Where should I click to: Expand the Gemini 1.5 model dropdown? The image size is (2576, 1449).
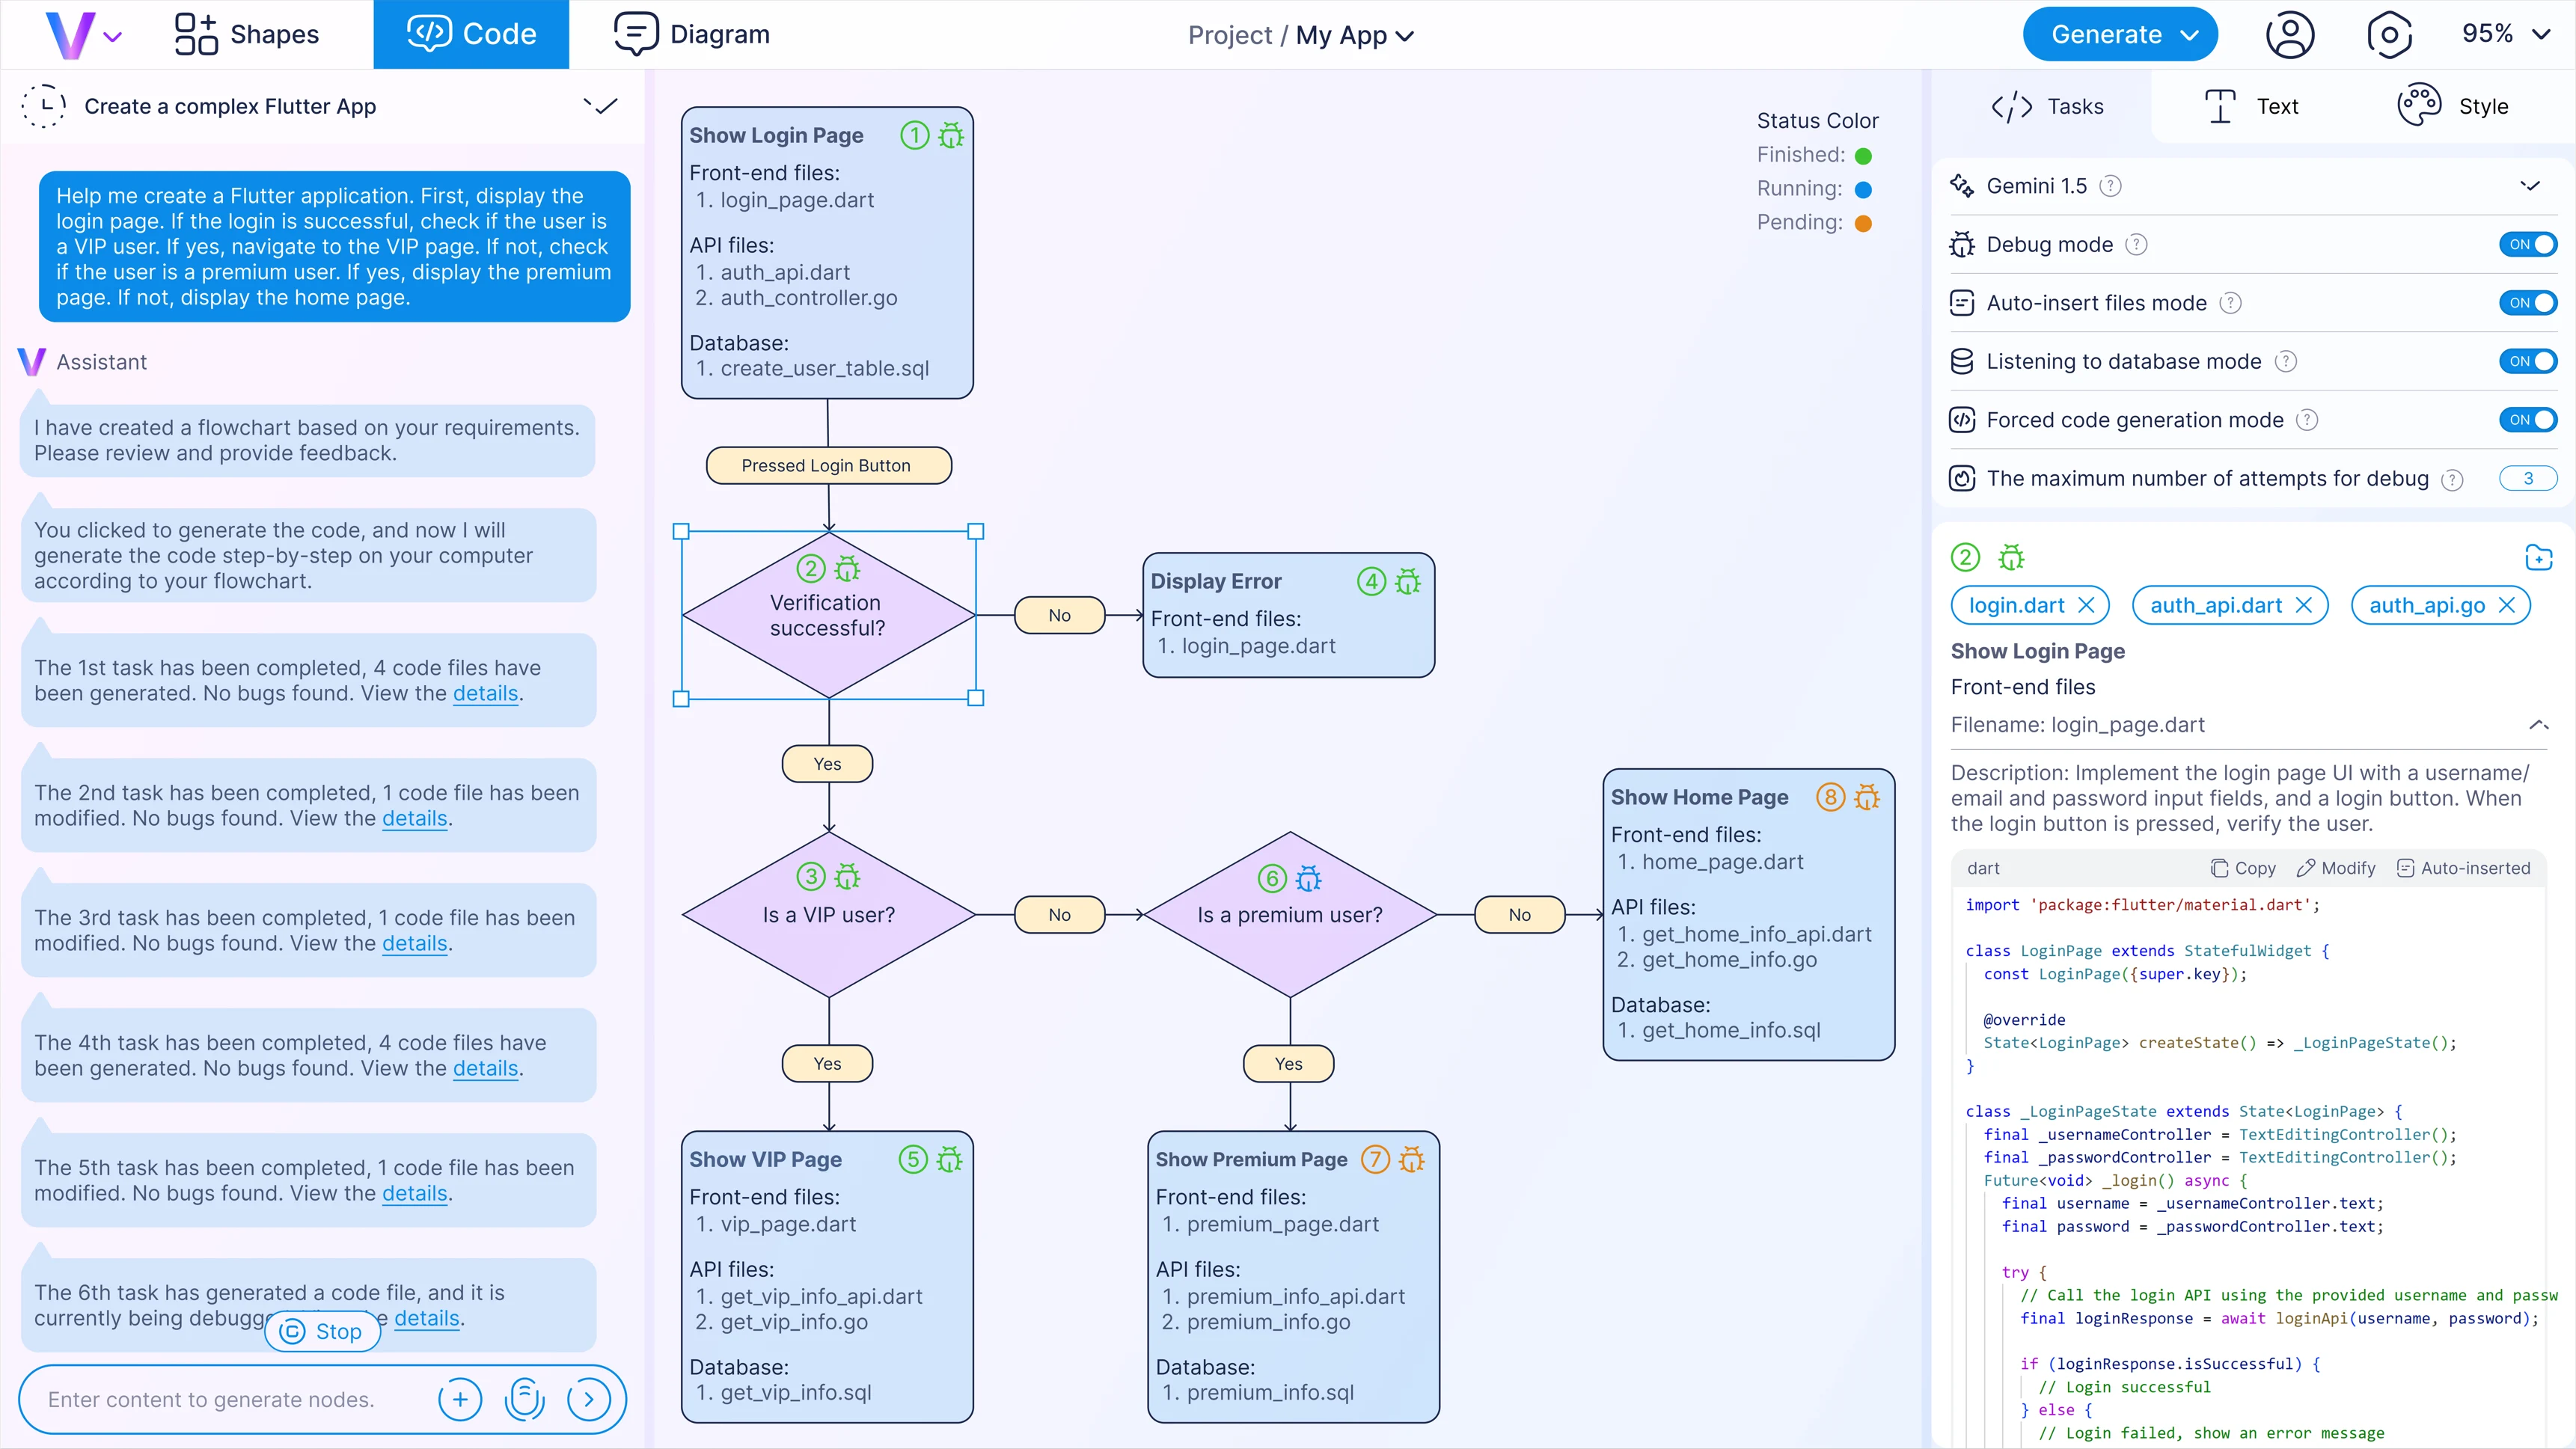[x=2530, y=186]
